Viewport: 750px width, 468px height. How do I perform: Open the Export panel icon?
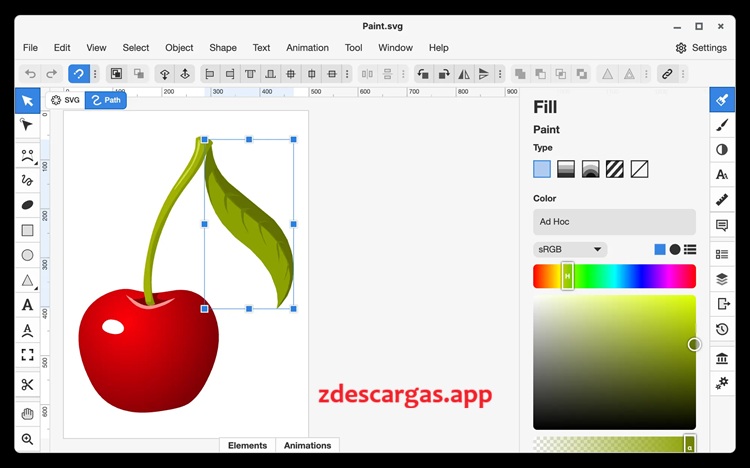(x=723, y=303)
